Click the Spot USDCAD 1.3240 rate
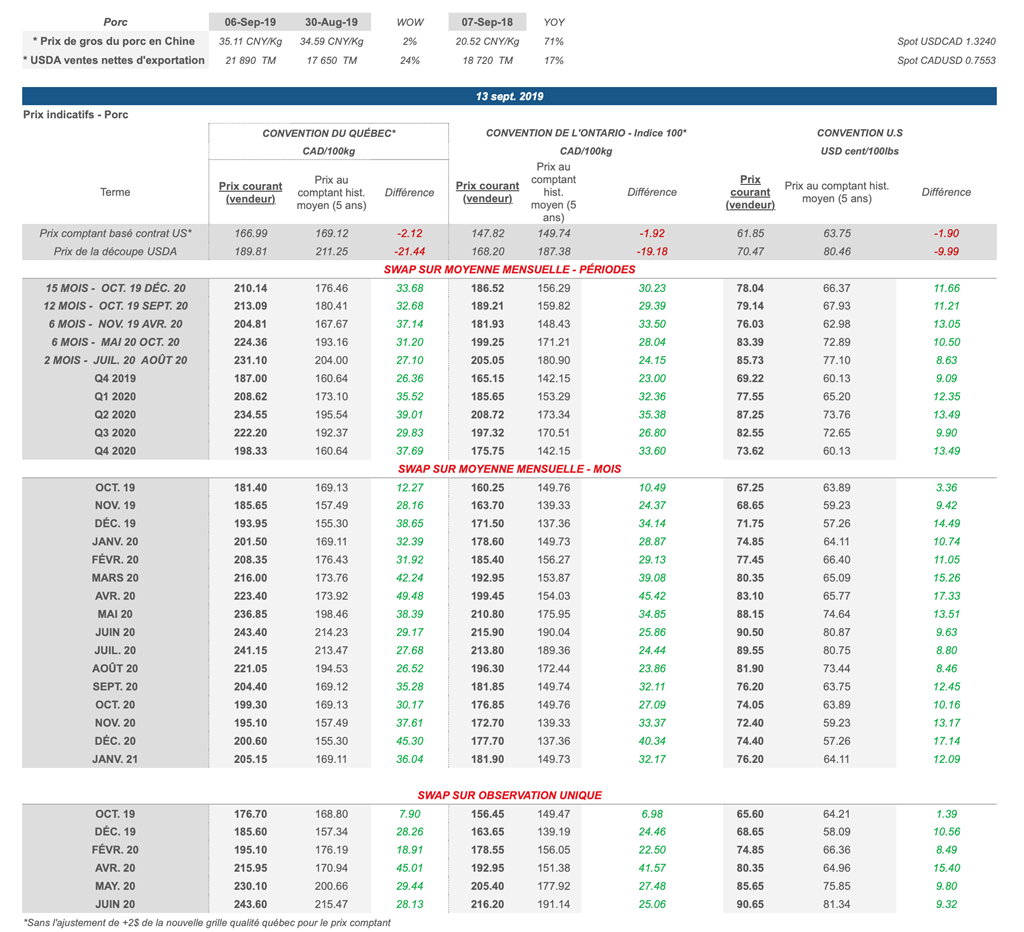The width and height of the screenshot is (1024, 932). (x=946, y=42)
